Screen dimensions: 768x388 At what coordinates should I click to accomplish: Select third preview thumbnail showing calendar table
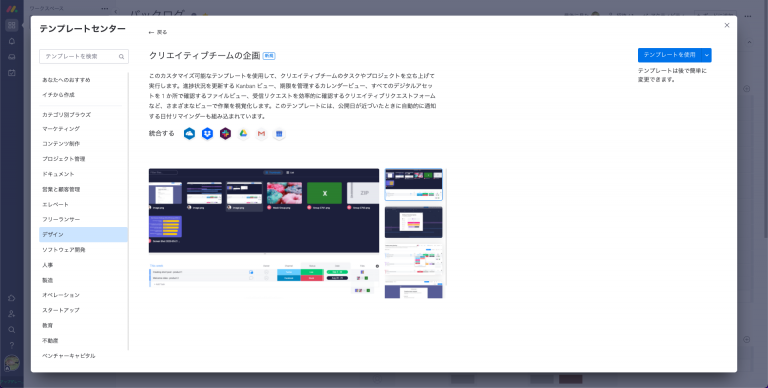click(413, 260)
